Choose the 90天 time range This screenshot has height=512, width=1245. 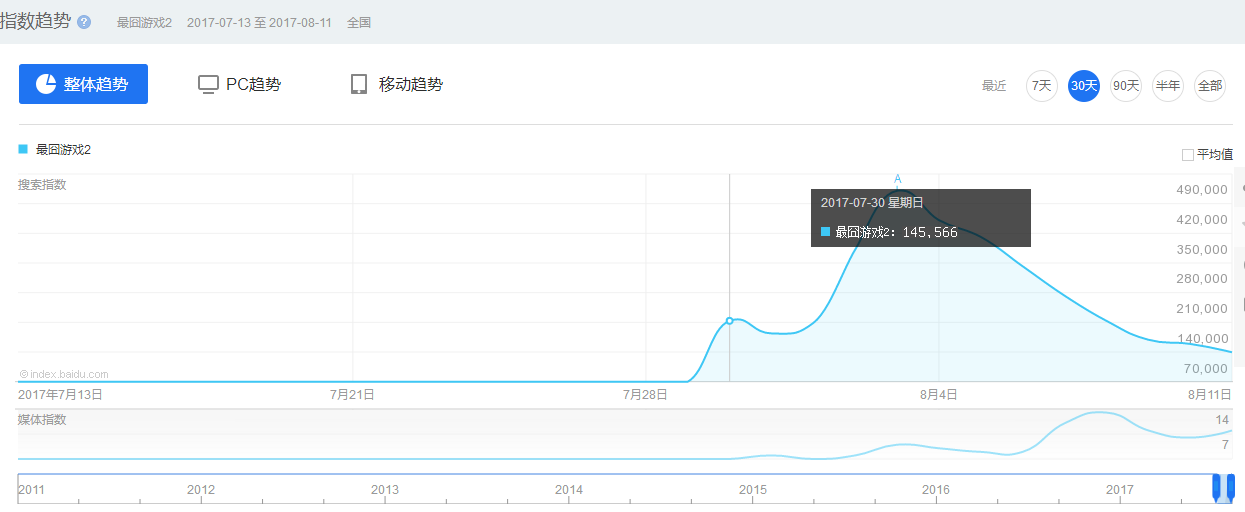[1126, 86]
